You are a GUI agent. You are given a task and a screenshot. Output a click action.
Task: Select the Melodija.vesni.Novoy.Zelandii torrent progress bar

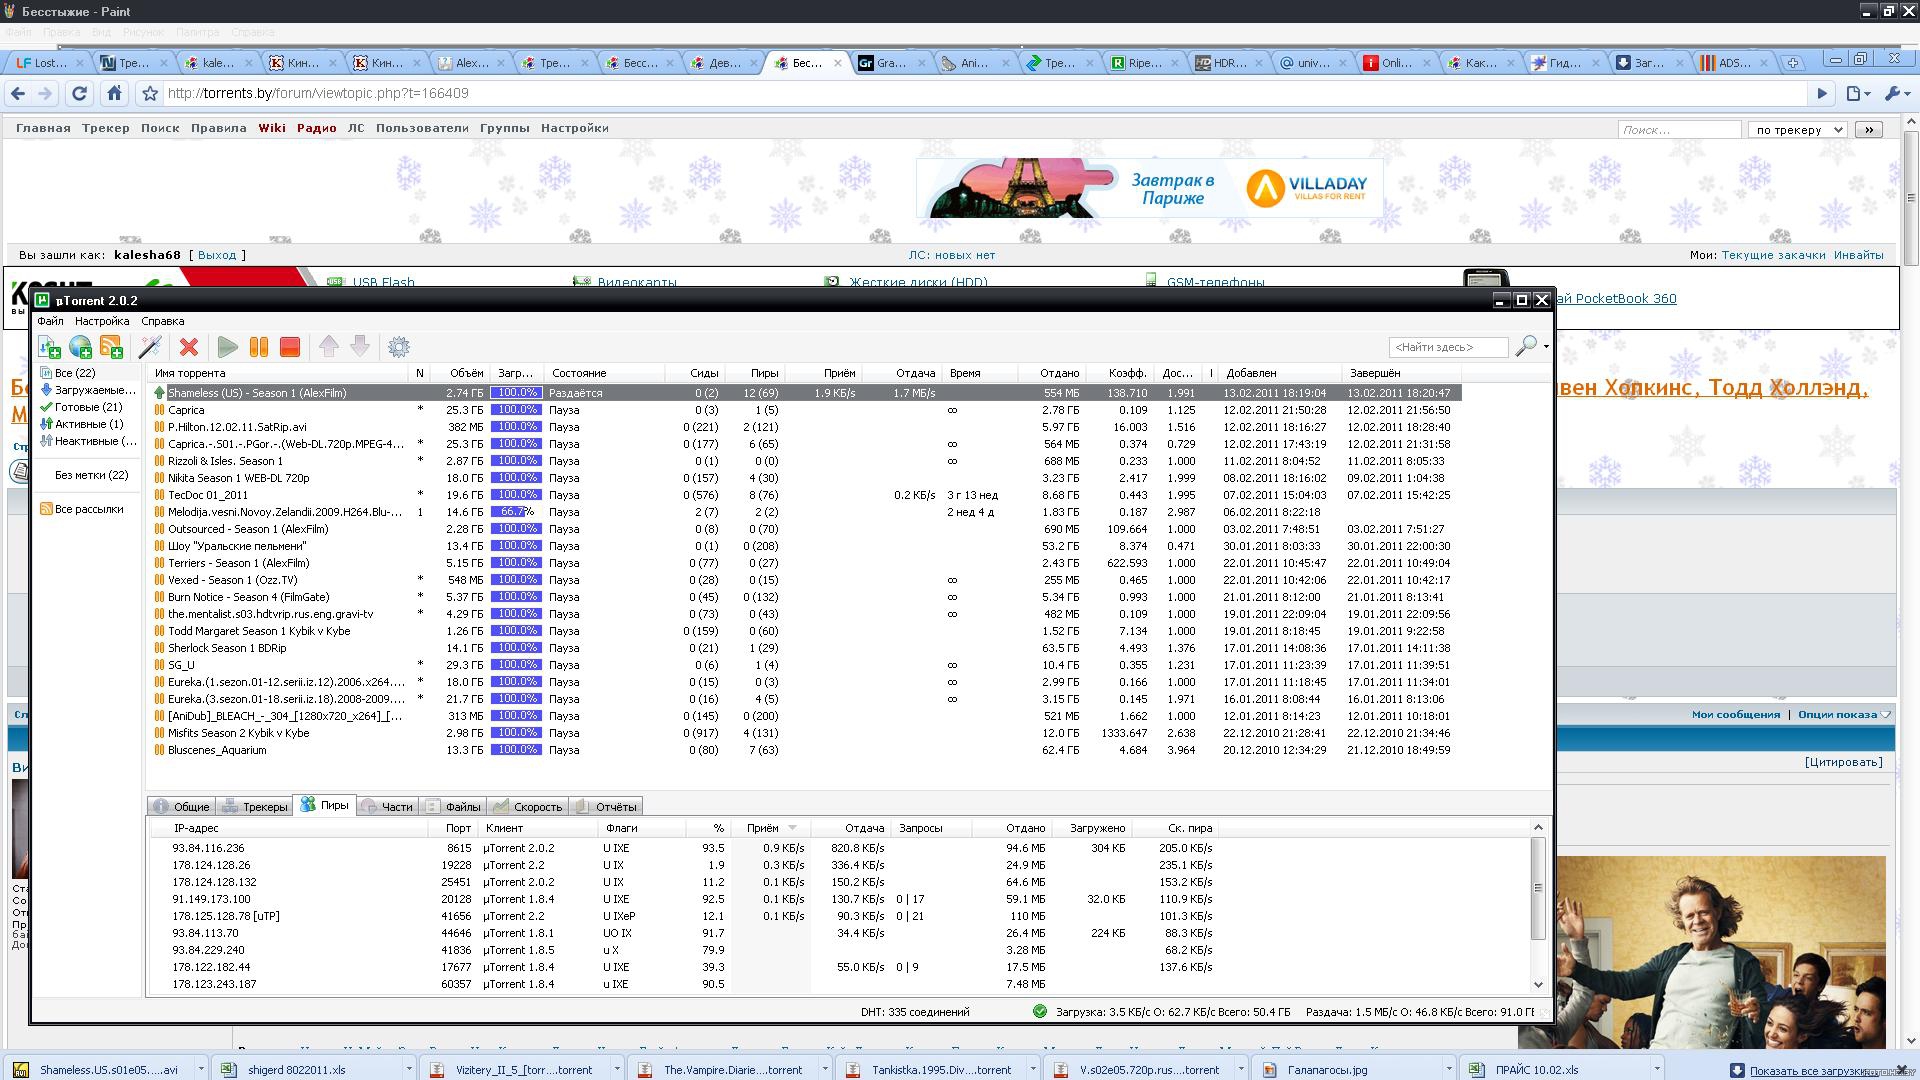[516, 512]
